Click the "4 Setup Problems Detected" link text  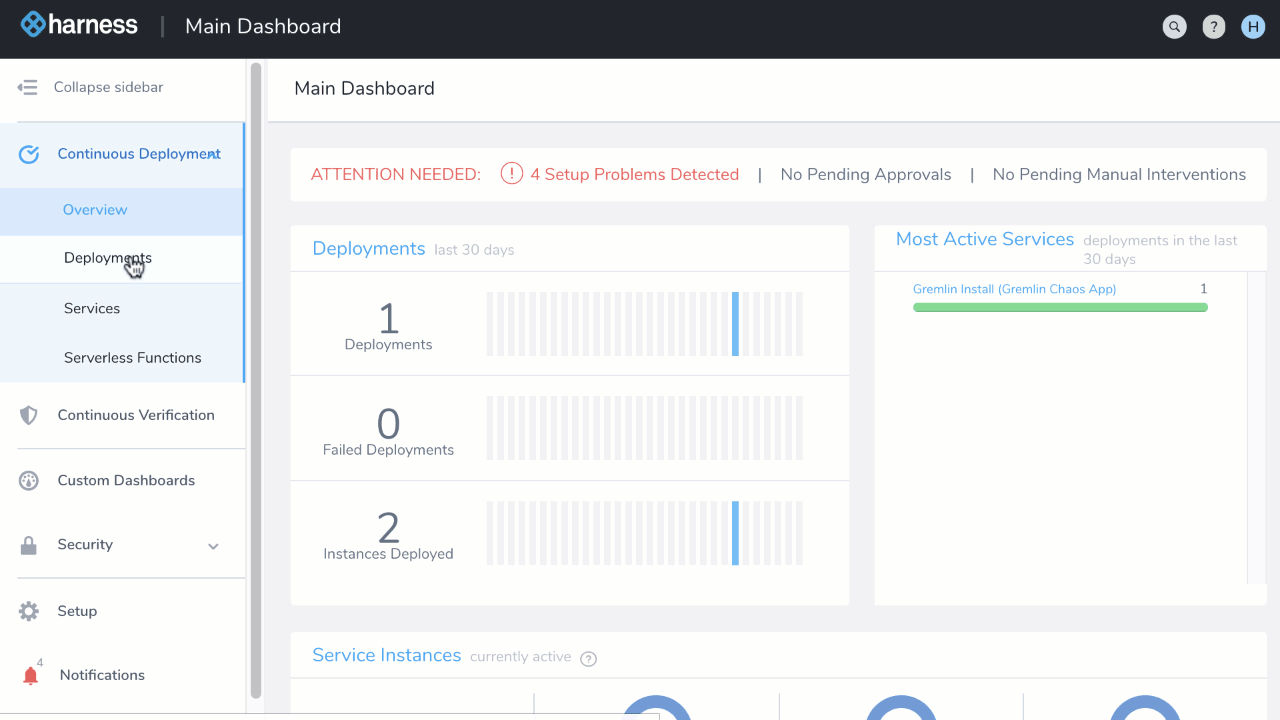click(x=635, y=174)
